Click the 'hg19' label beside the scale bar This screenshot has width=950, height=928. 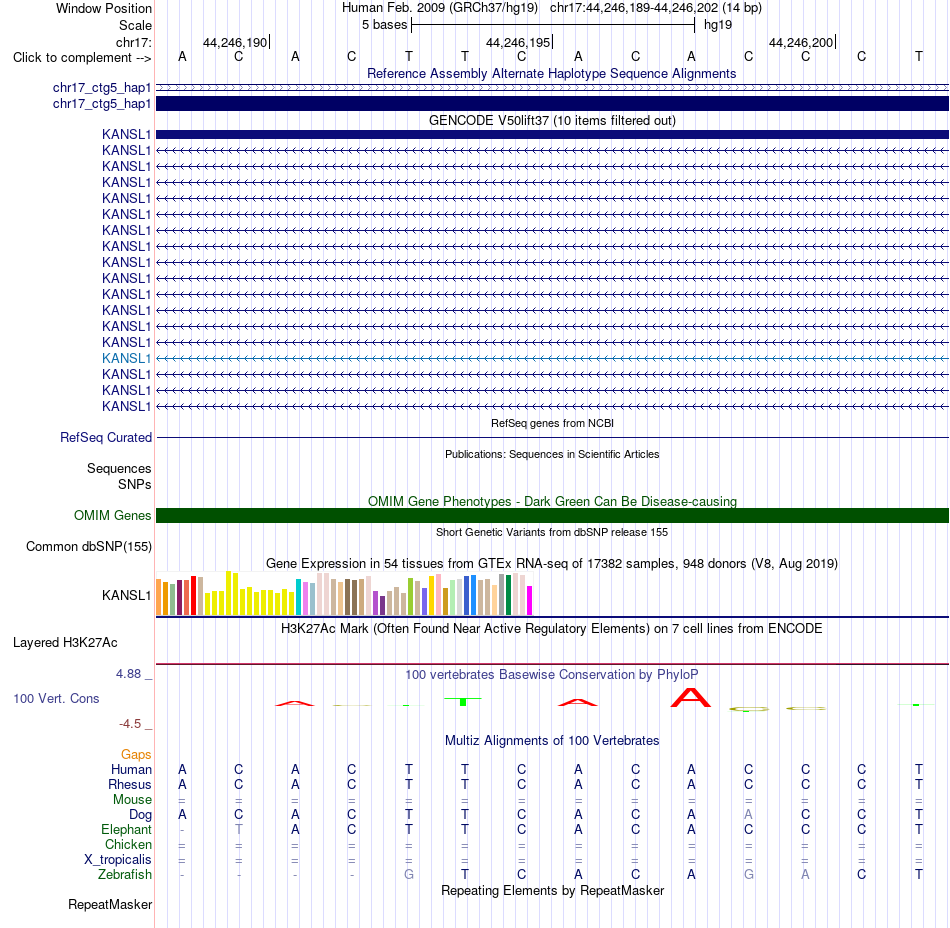click(718, 25)
